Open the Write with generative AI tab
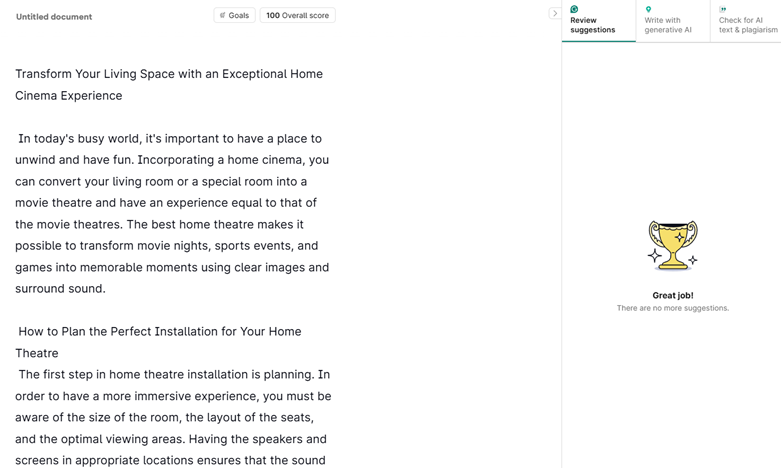The width and height of the screenshot is (781, 468). coord(669,24)
